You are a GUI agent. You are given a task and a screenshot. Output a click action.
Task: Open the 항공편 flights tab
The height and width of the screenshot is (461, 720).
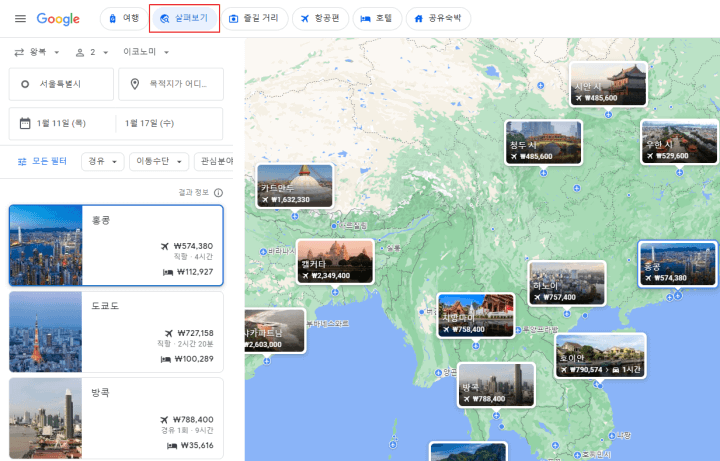pyautogui.click(x=320, y=18)
